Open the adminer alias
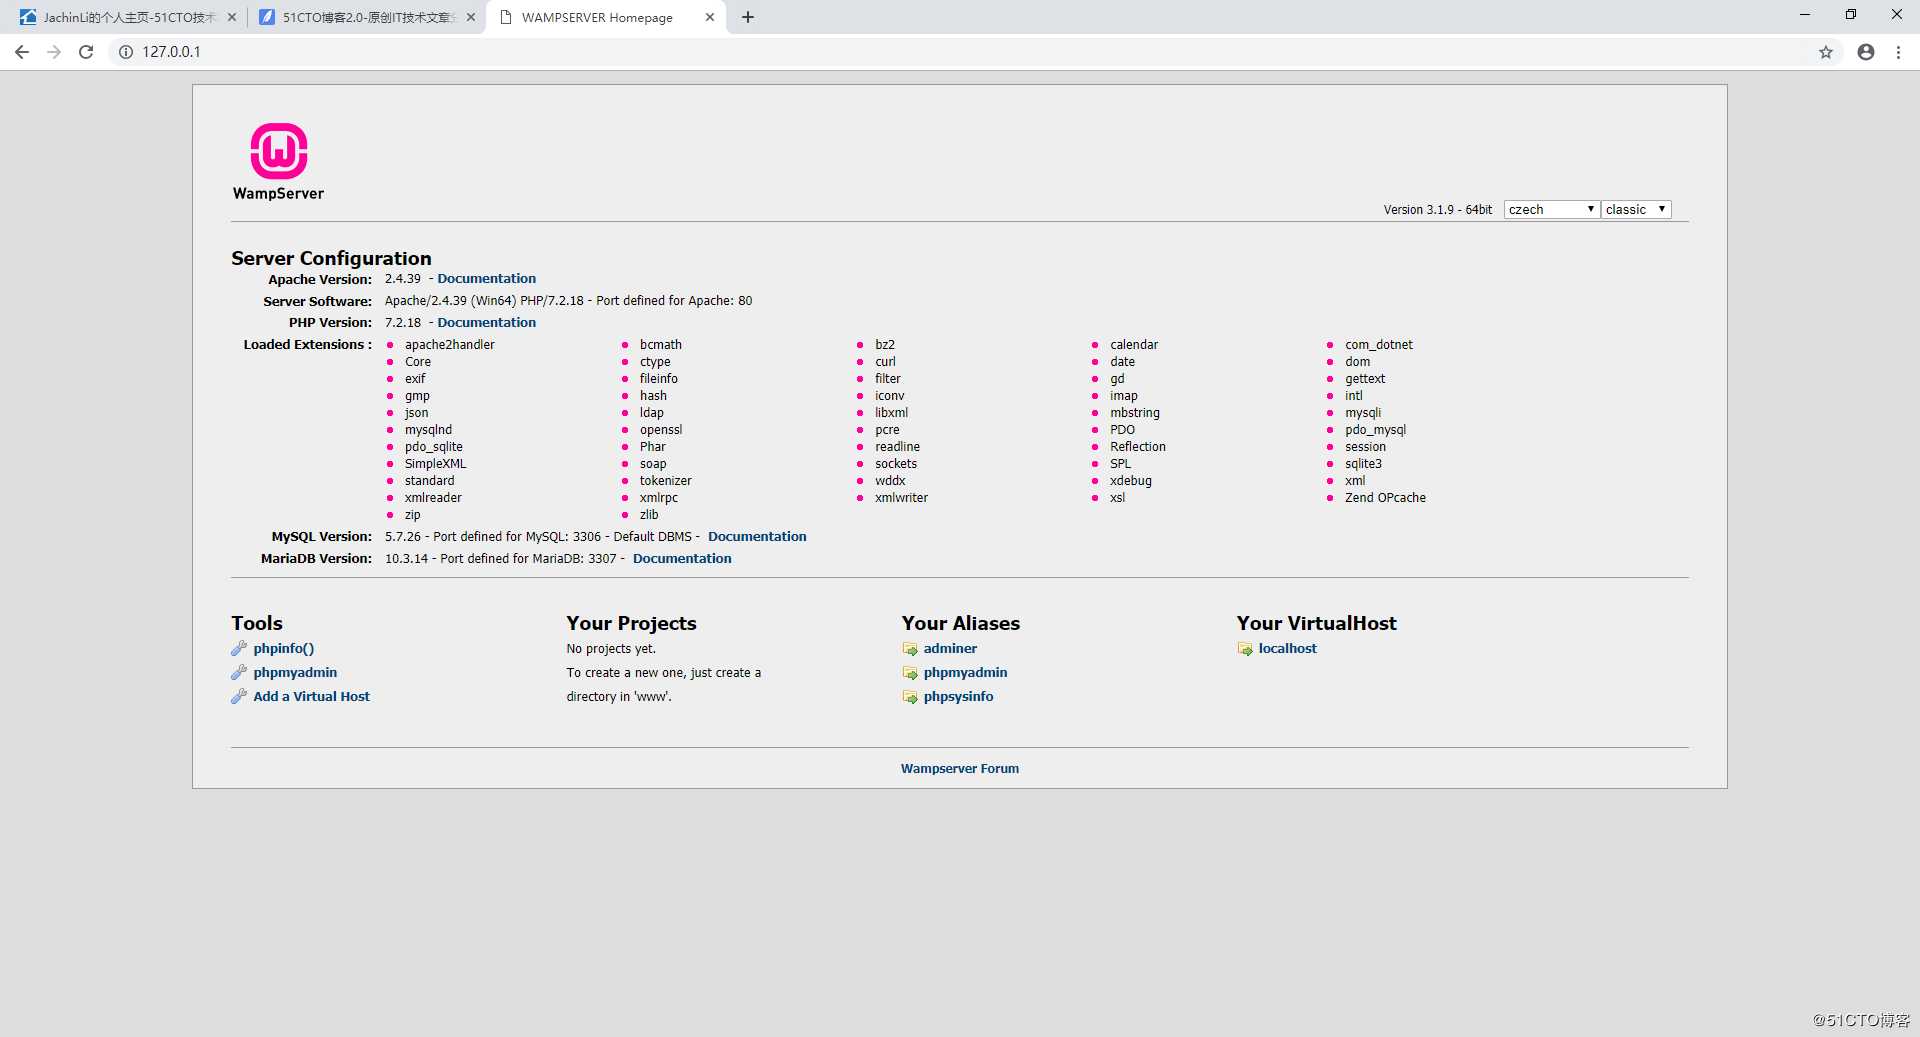1920x1037 pixels. pos(950,649)
